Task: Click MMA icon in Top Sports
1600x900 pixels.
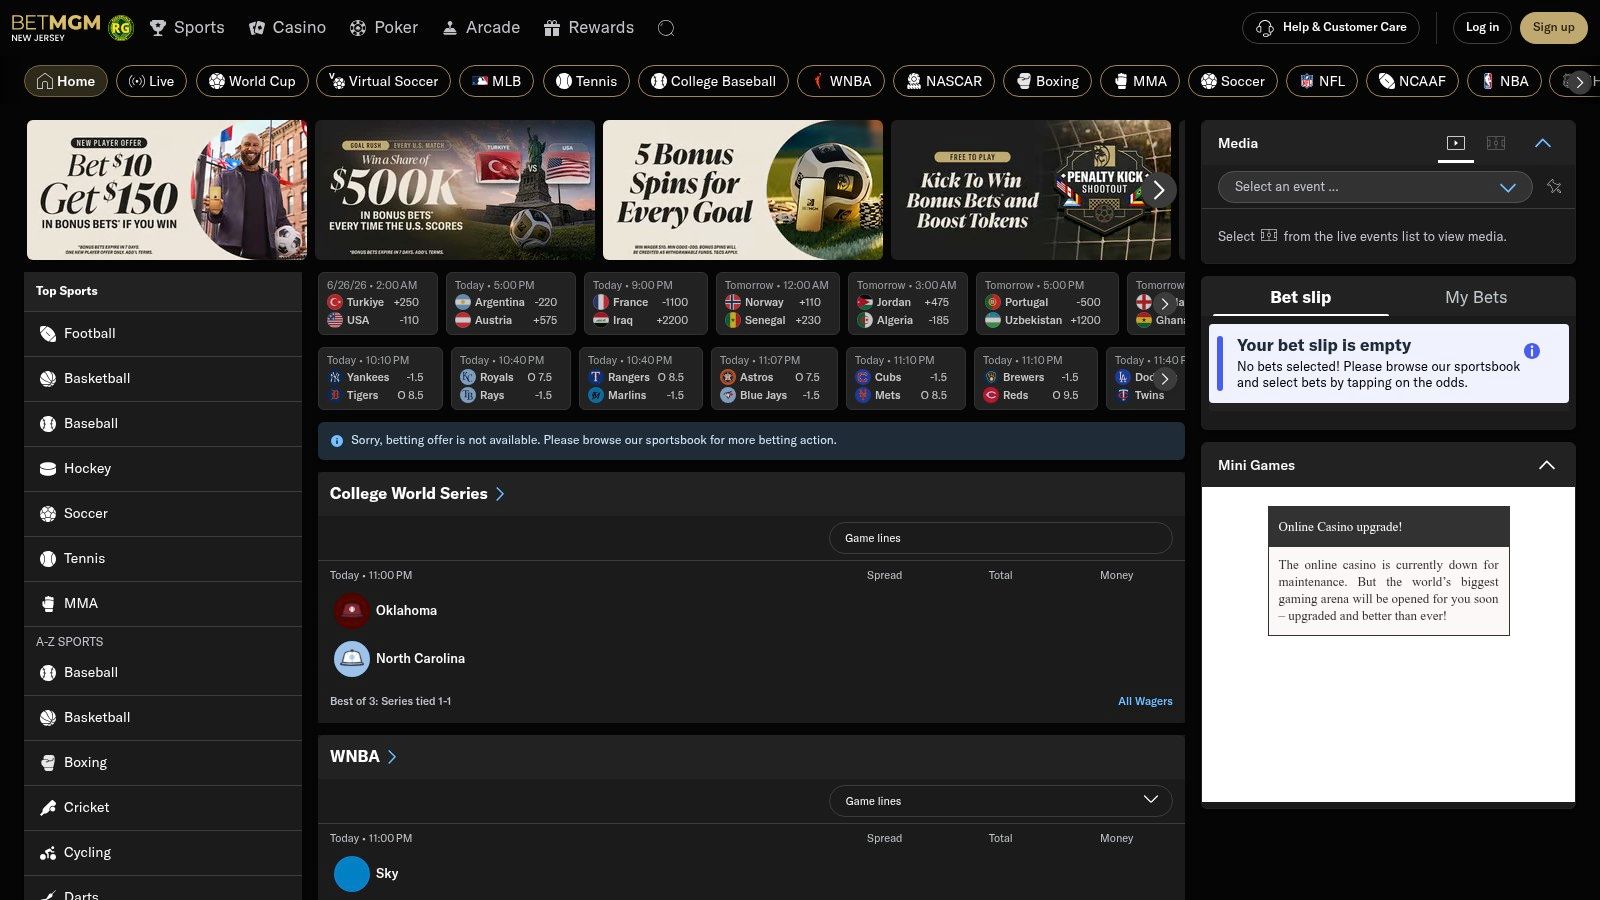Action: [47, 604]
